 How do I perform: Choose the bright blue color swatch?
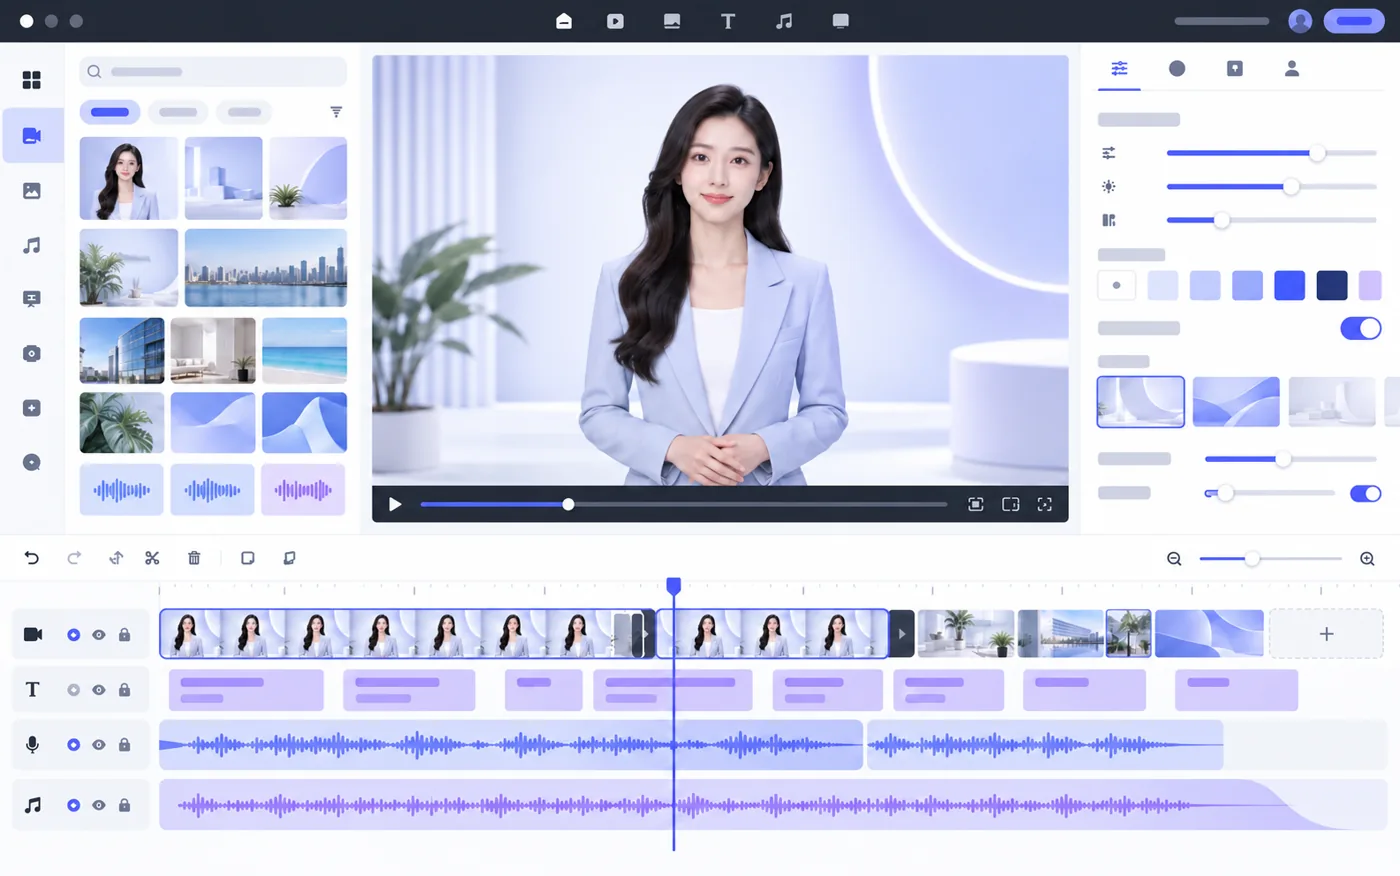click(x=1289, y=285)
